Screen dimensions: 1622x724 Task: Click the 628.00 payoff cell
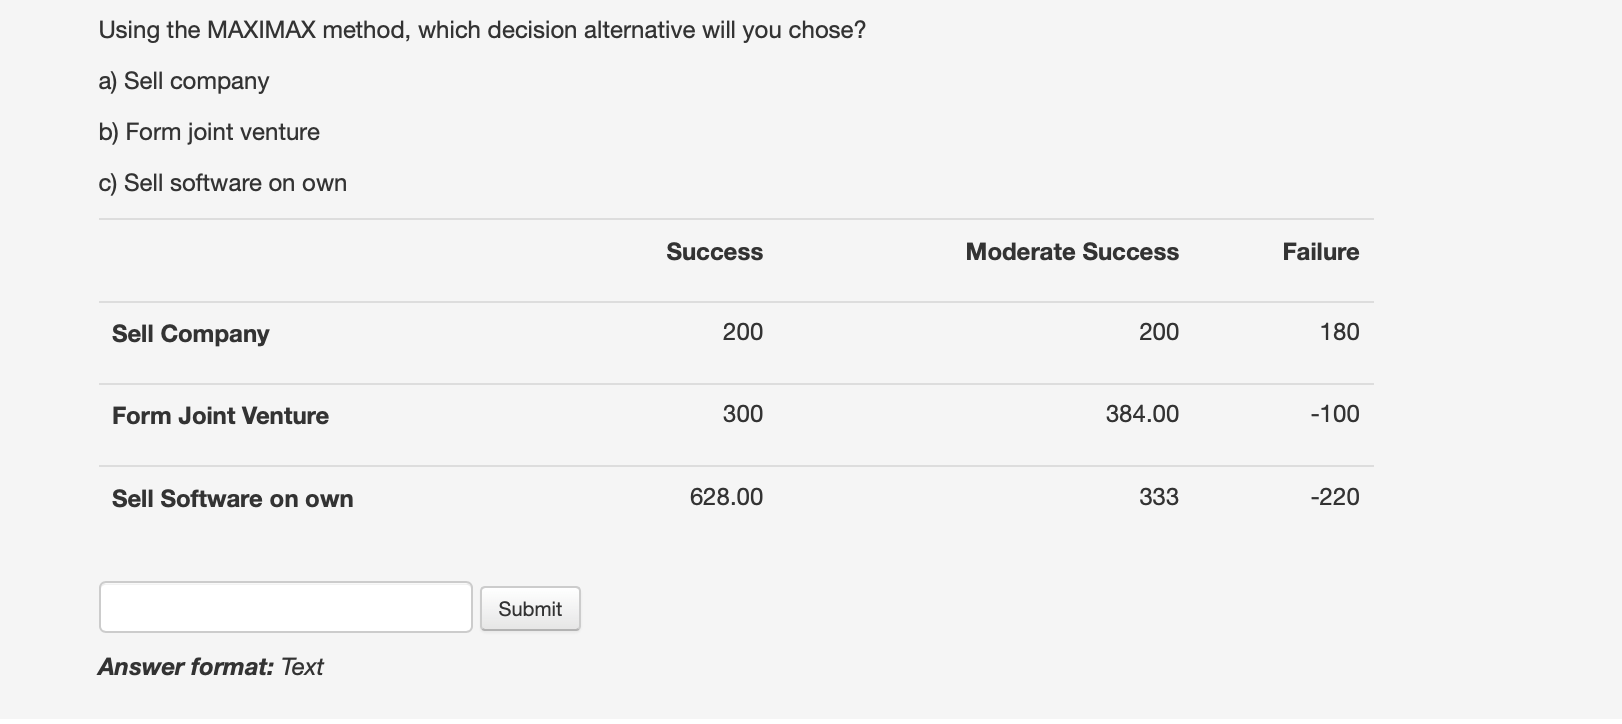726,497
